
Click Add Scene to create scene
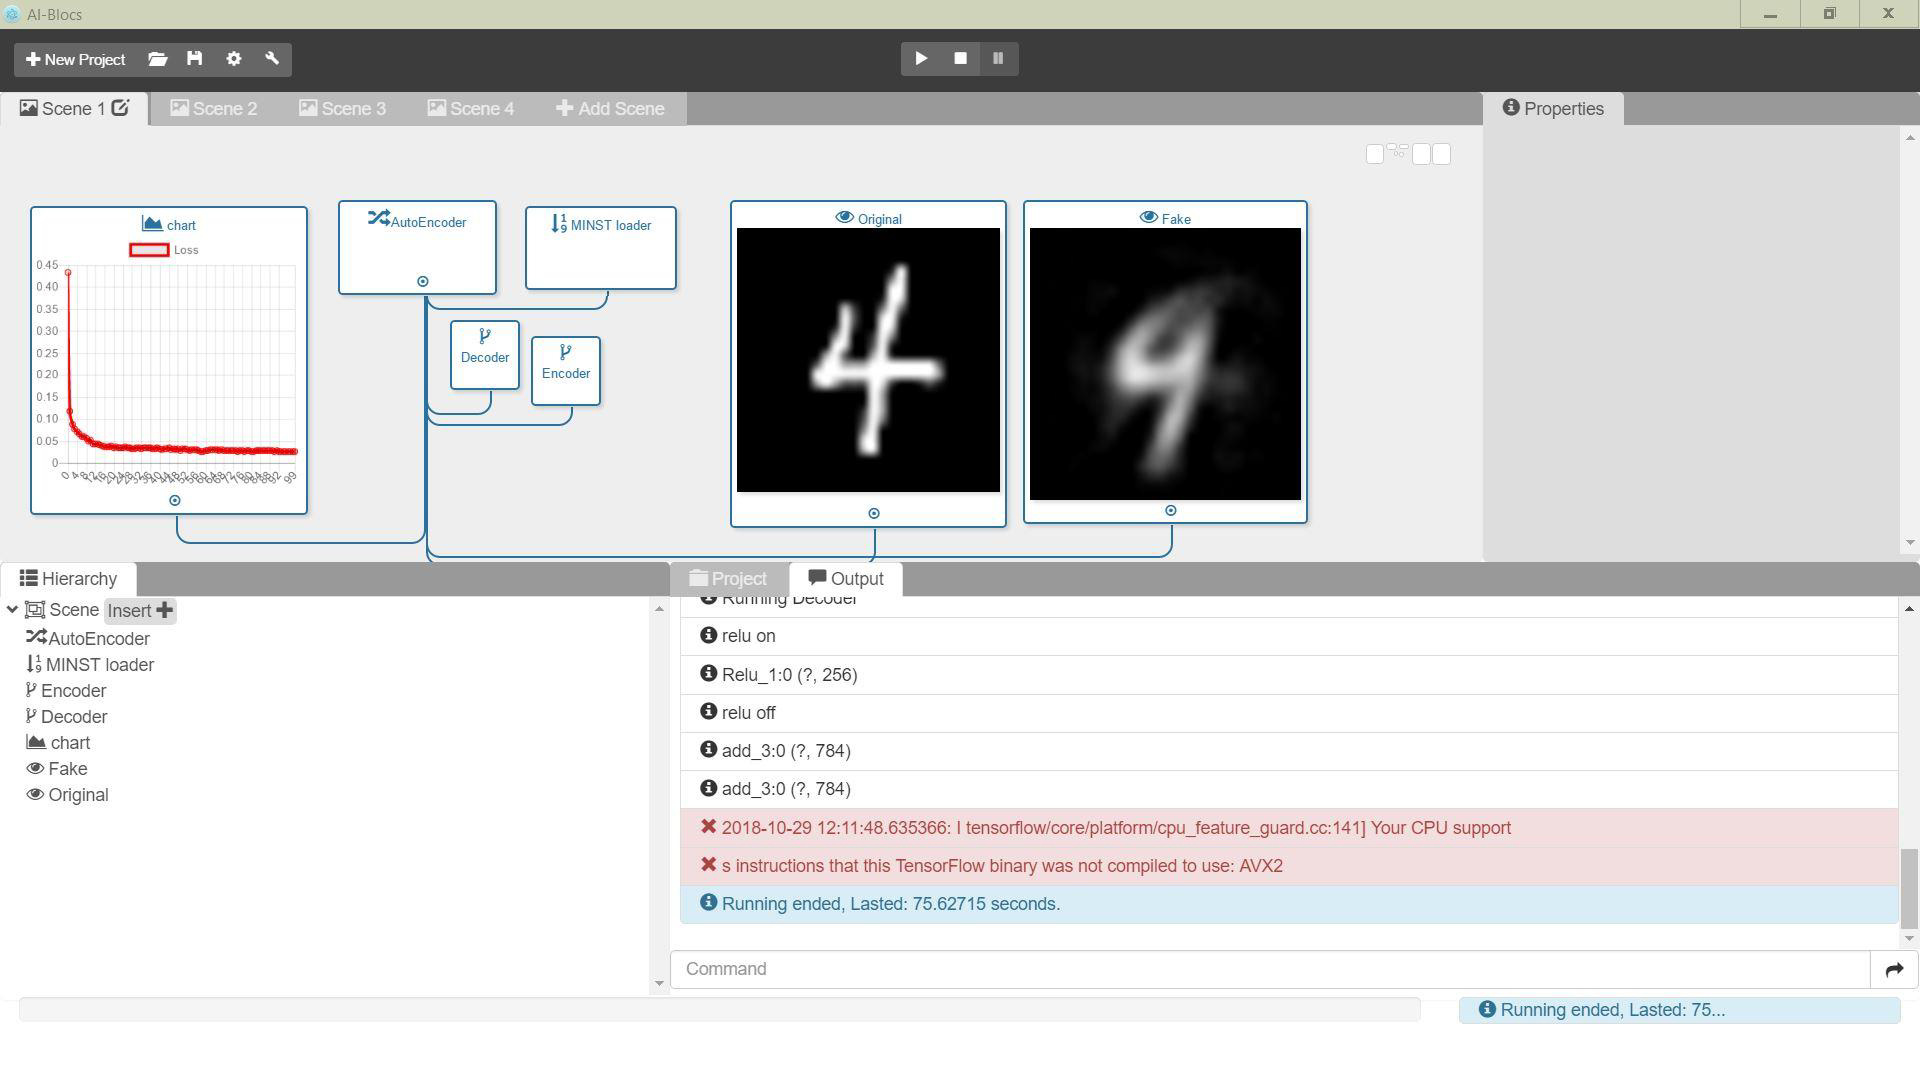pyautogui.click(x=610, y=109)
